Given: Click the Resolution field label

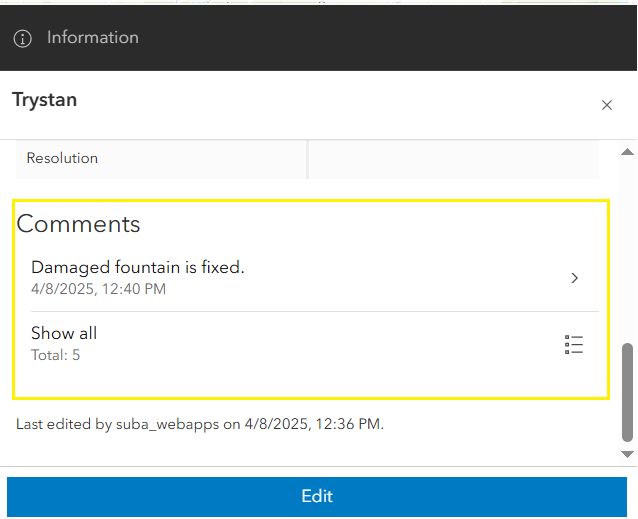Looking at the screenshot, I should 62,158.
